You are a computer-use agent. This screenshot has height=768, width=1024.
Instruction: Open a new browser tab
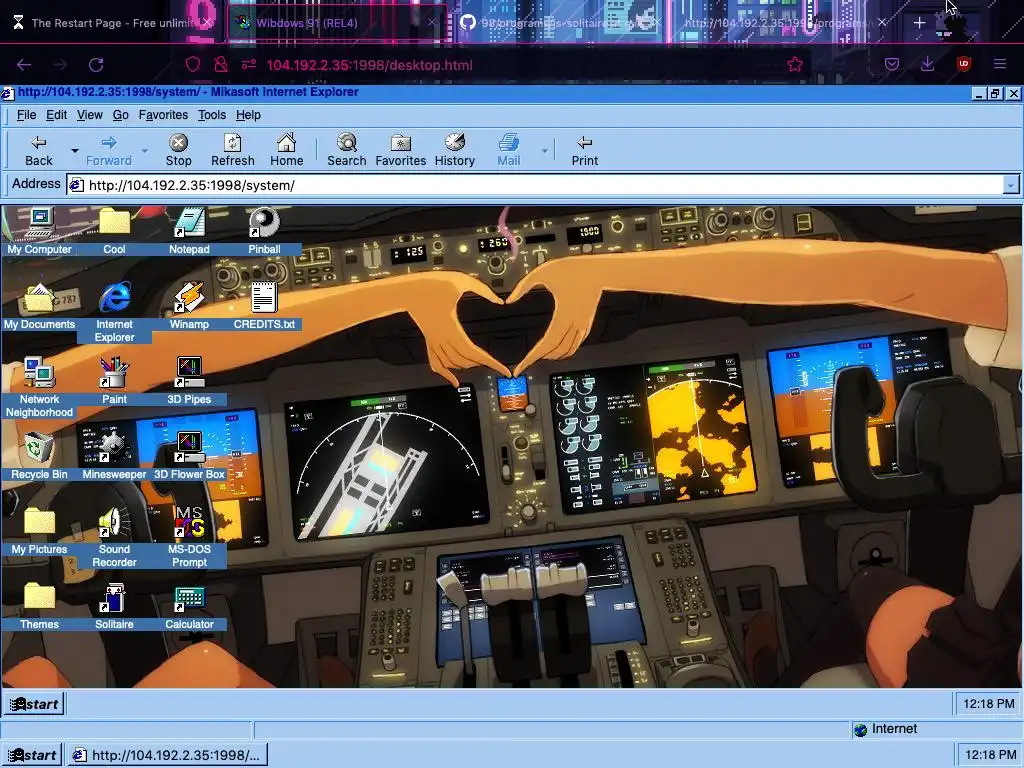point(919,23)
